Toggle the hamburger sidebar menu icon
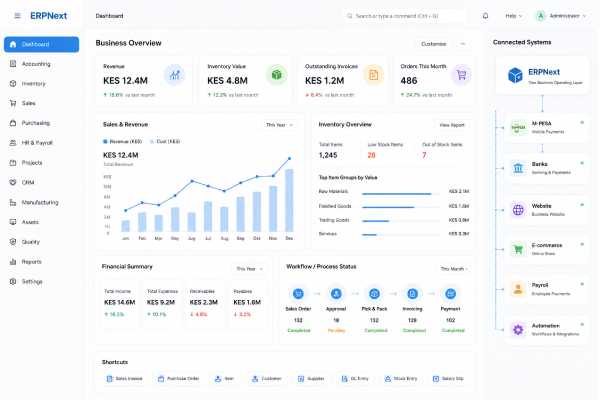This screenshot has width=600, height=400. pyautogui.click(x=17, y=16)
